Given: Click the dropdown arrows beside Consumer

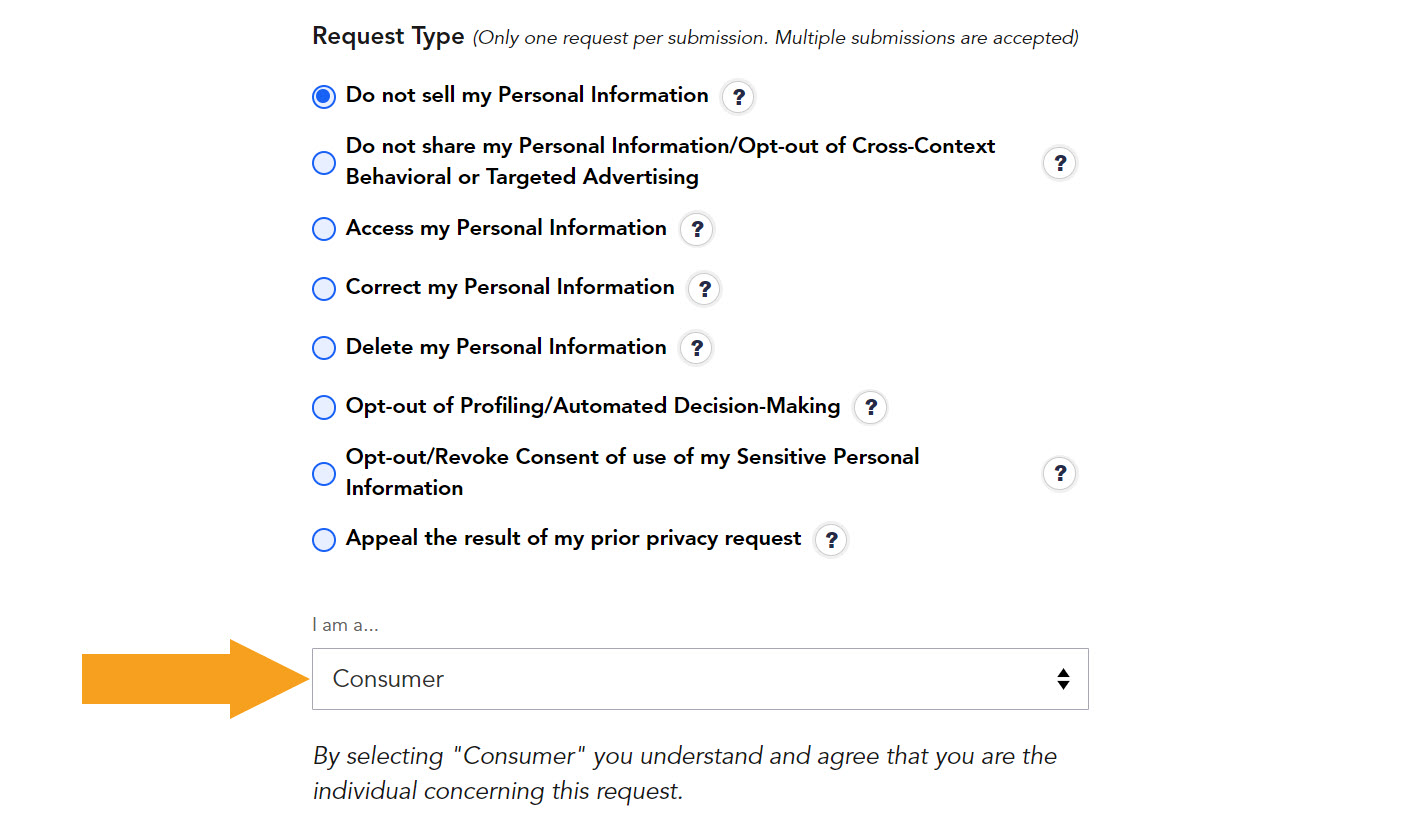Looking at the screenshot, I should point(1063,679).
